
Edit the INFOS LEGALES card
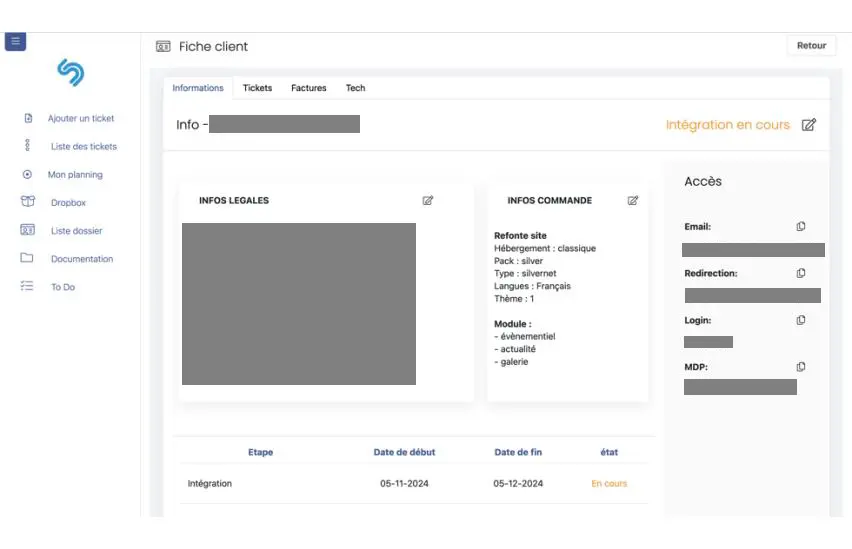[428, 201]
